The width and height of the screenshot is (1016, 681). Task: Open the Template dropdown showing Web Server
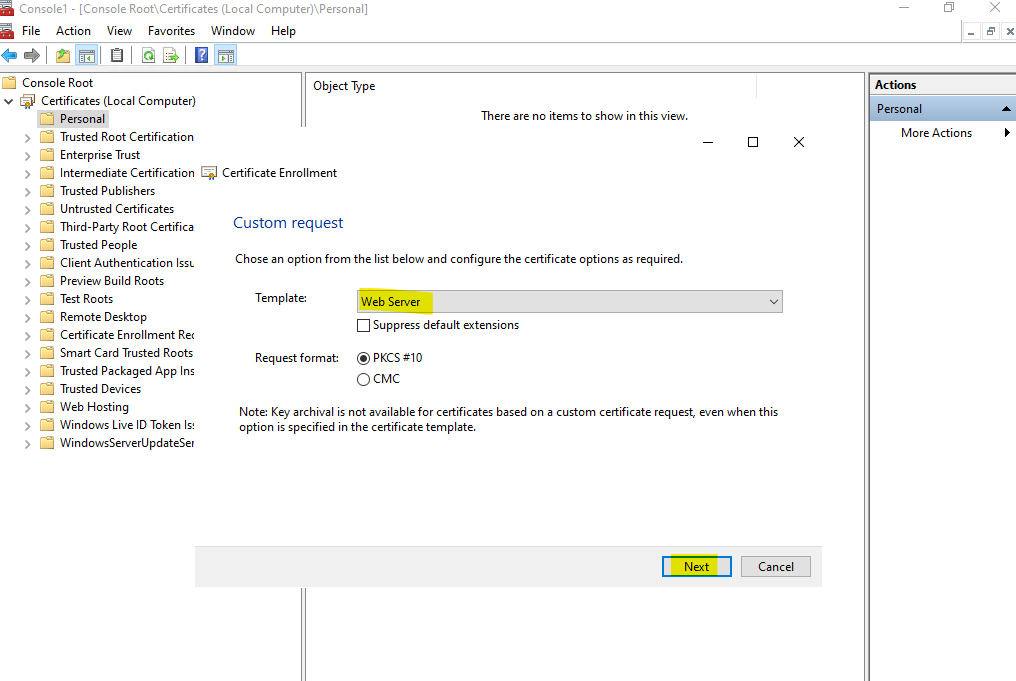(570, 301)
